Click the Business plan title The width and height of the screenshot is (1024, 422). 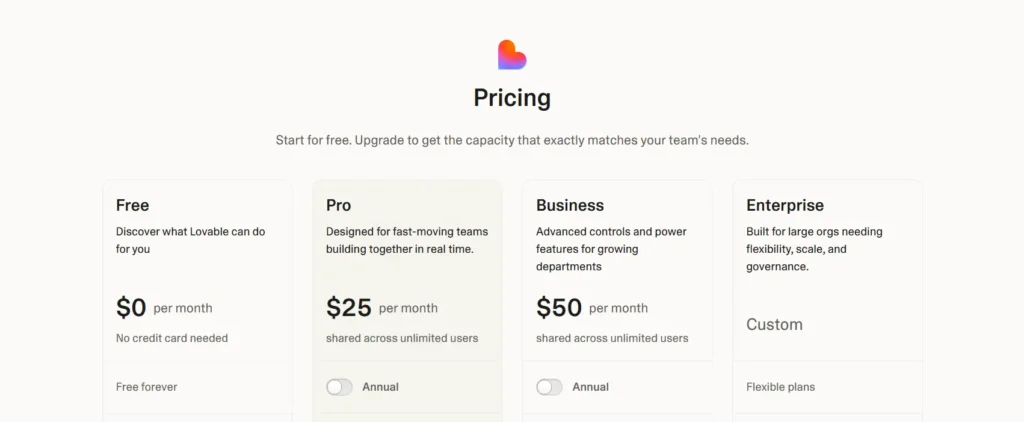[x=570, y=205]
